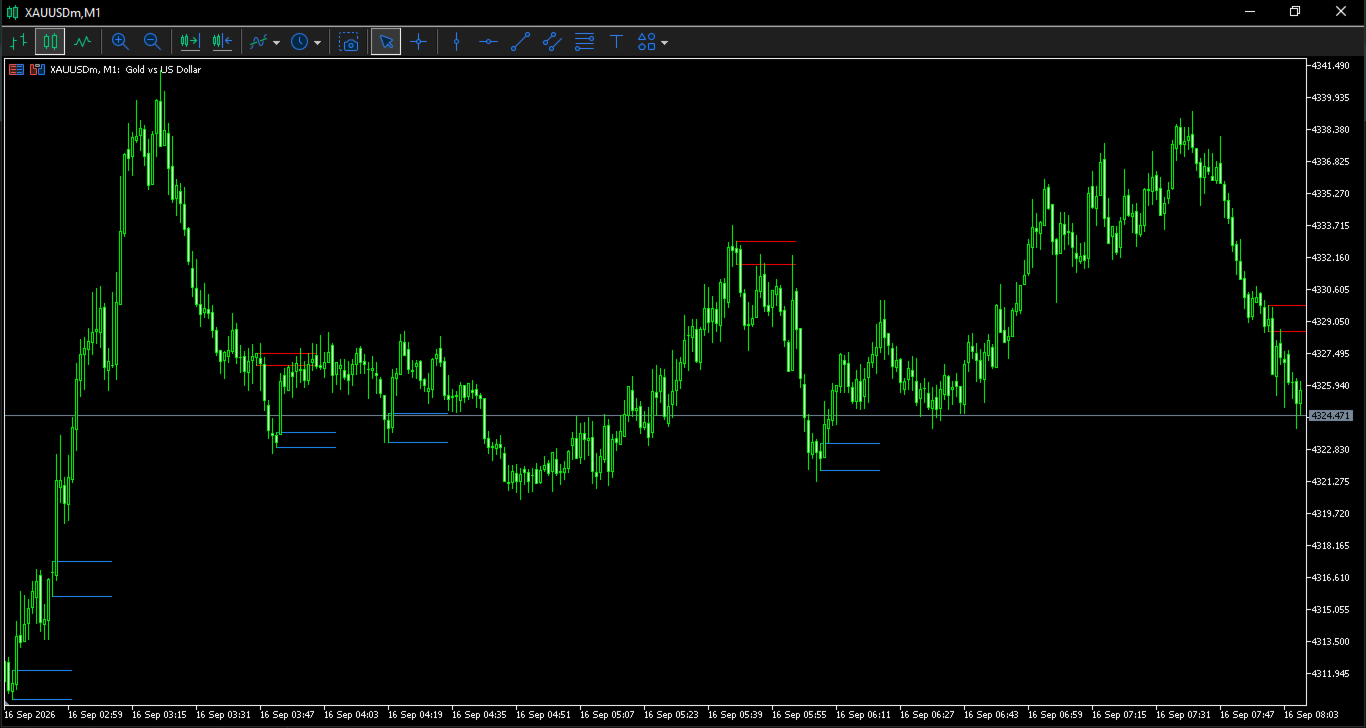Switch chart to bar chart mode
1366x728 pixels.
[x=18, y=42]
